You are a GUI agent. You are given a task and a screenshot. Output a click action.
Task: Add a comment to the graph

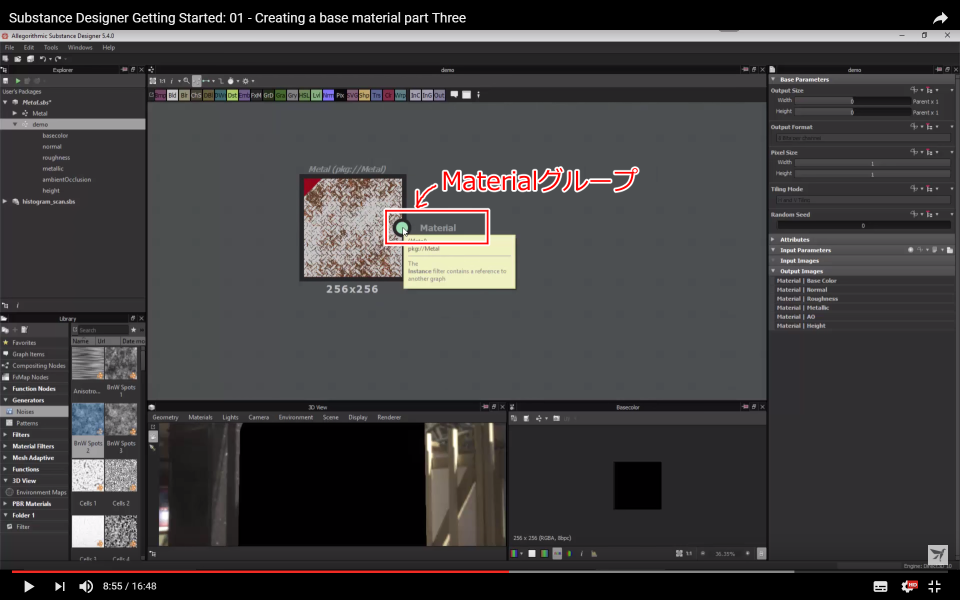454,95
